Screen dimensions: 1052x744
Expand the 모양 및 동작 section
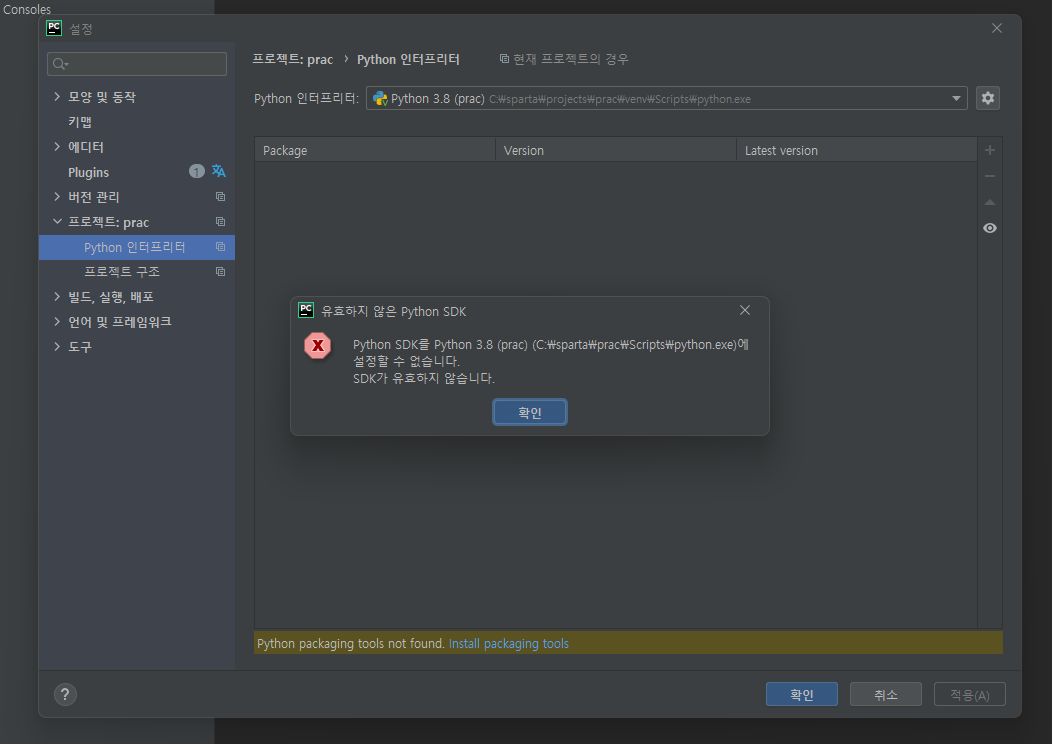(57, 97)
